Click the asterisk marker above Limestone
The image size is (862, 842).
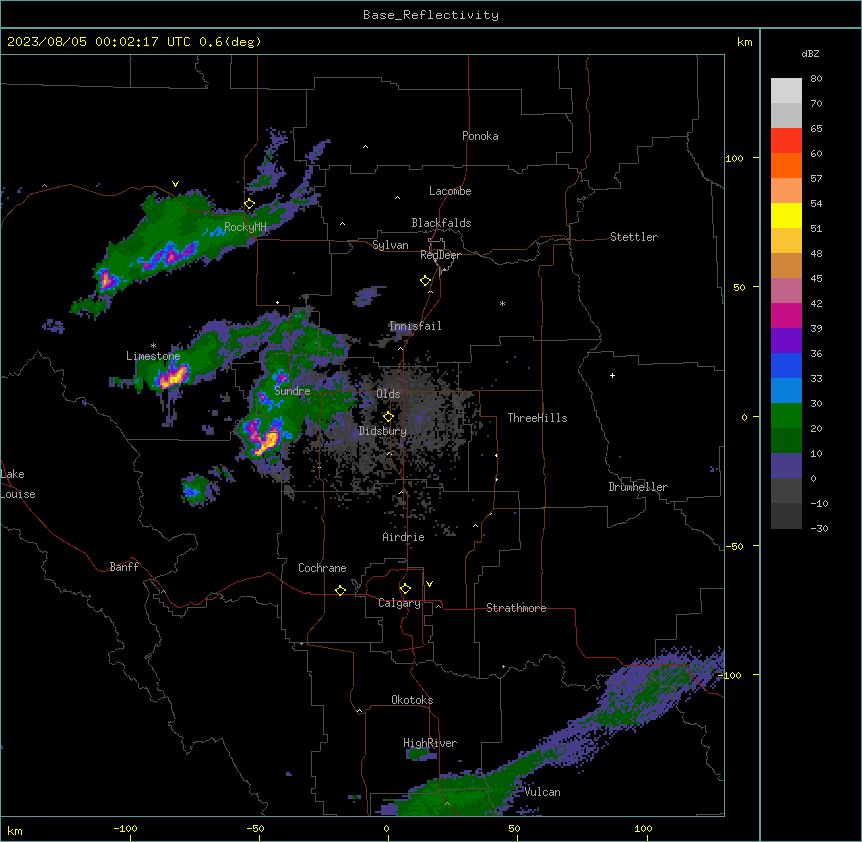(153, 345)
